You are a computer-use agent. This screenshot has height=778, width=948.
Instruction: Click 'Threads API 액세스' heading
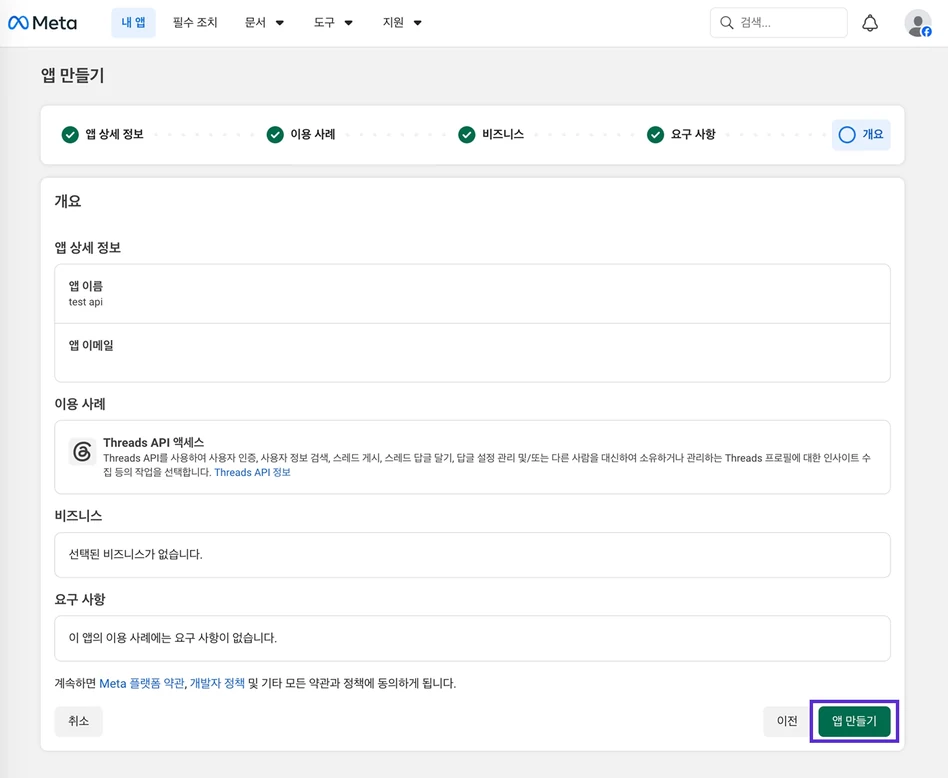[x=154, y=442]
